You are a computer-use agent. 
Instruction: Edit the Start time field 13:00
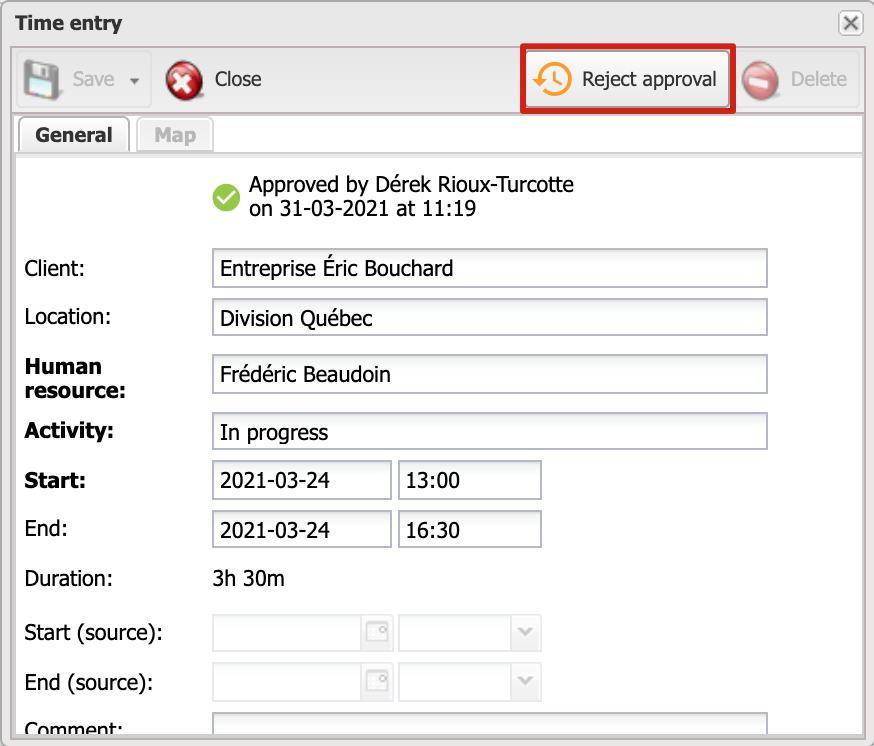tap(469, 480)
